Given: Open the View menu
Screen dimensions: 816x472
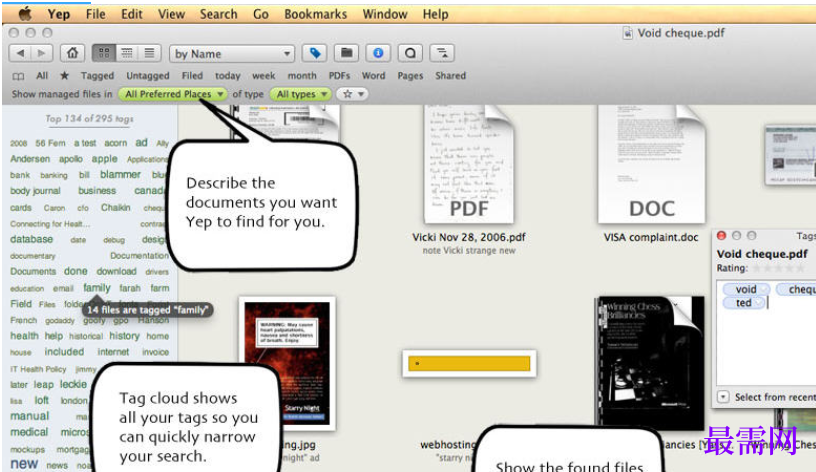Looking at the screenshot, I should point(171,14).
